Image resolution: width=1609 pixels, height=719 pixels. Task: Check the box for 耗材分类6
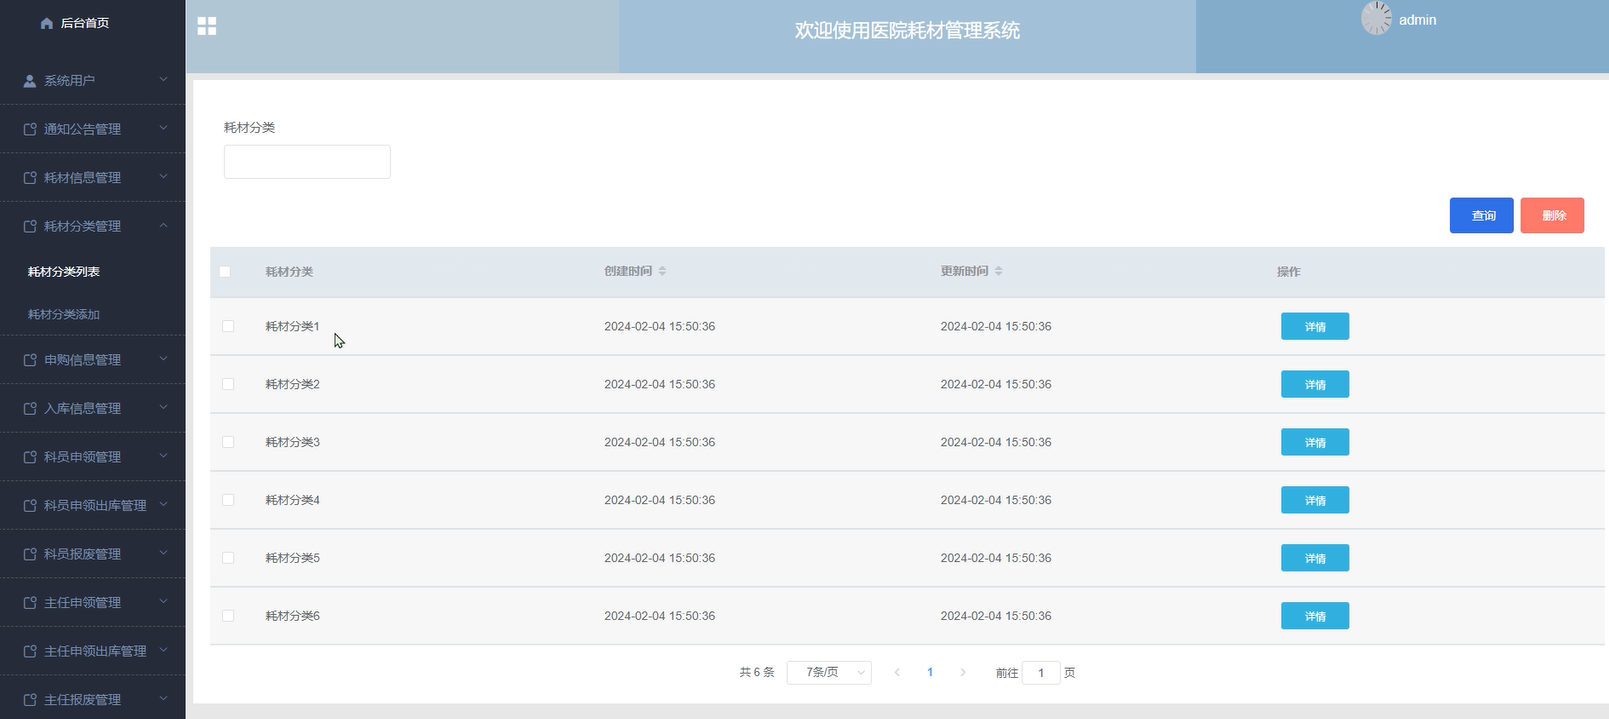(228, 616)
